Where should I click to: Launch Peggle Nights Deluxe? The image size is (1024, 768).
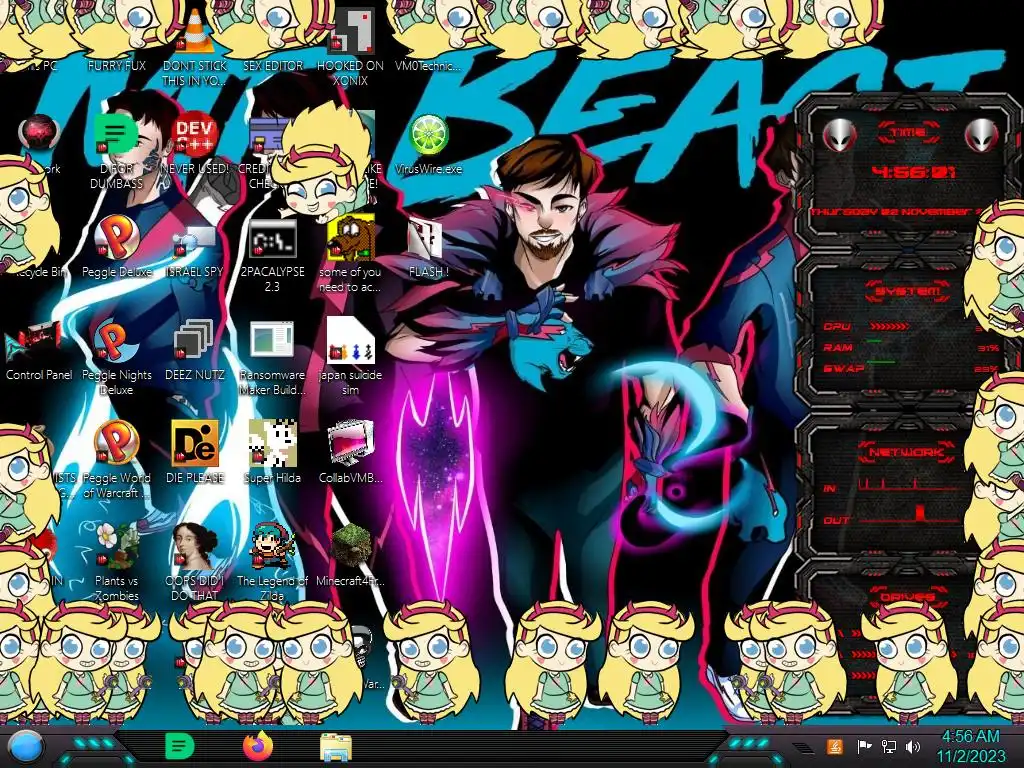(115, 341)
